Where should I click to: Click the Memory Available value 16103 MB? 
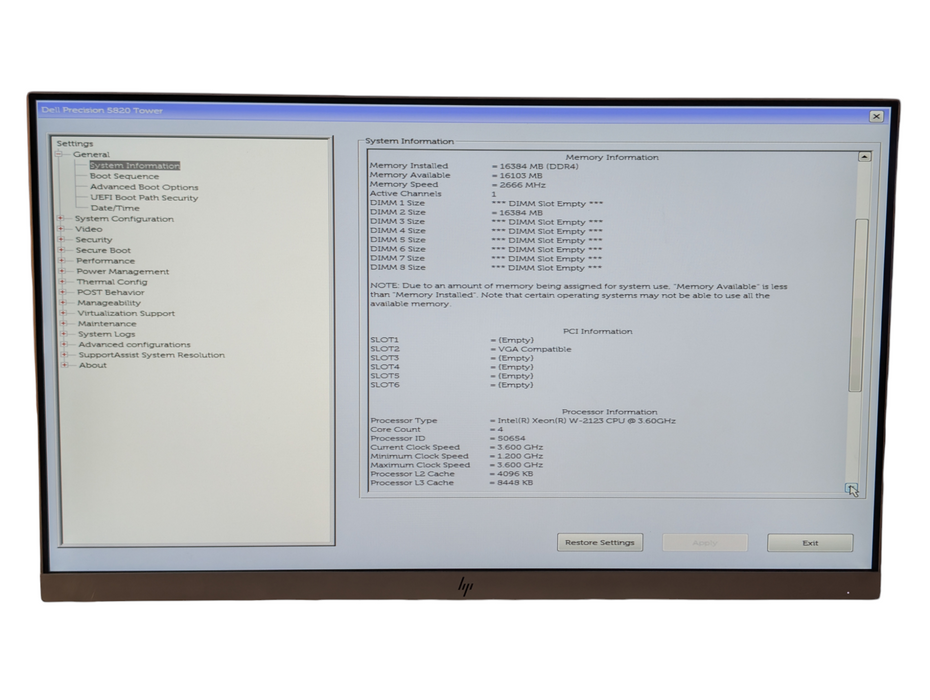click(521, 176)
